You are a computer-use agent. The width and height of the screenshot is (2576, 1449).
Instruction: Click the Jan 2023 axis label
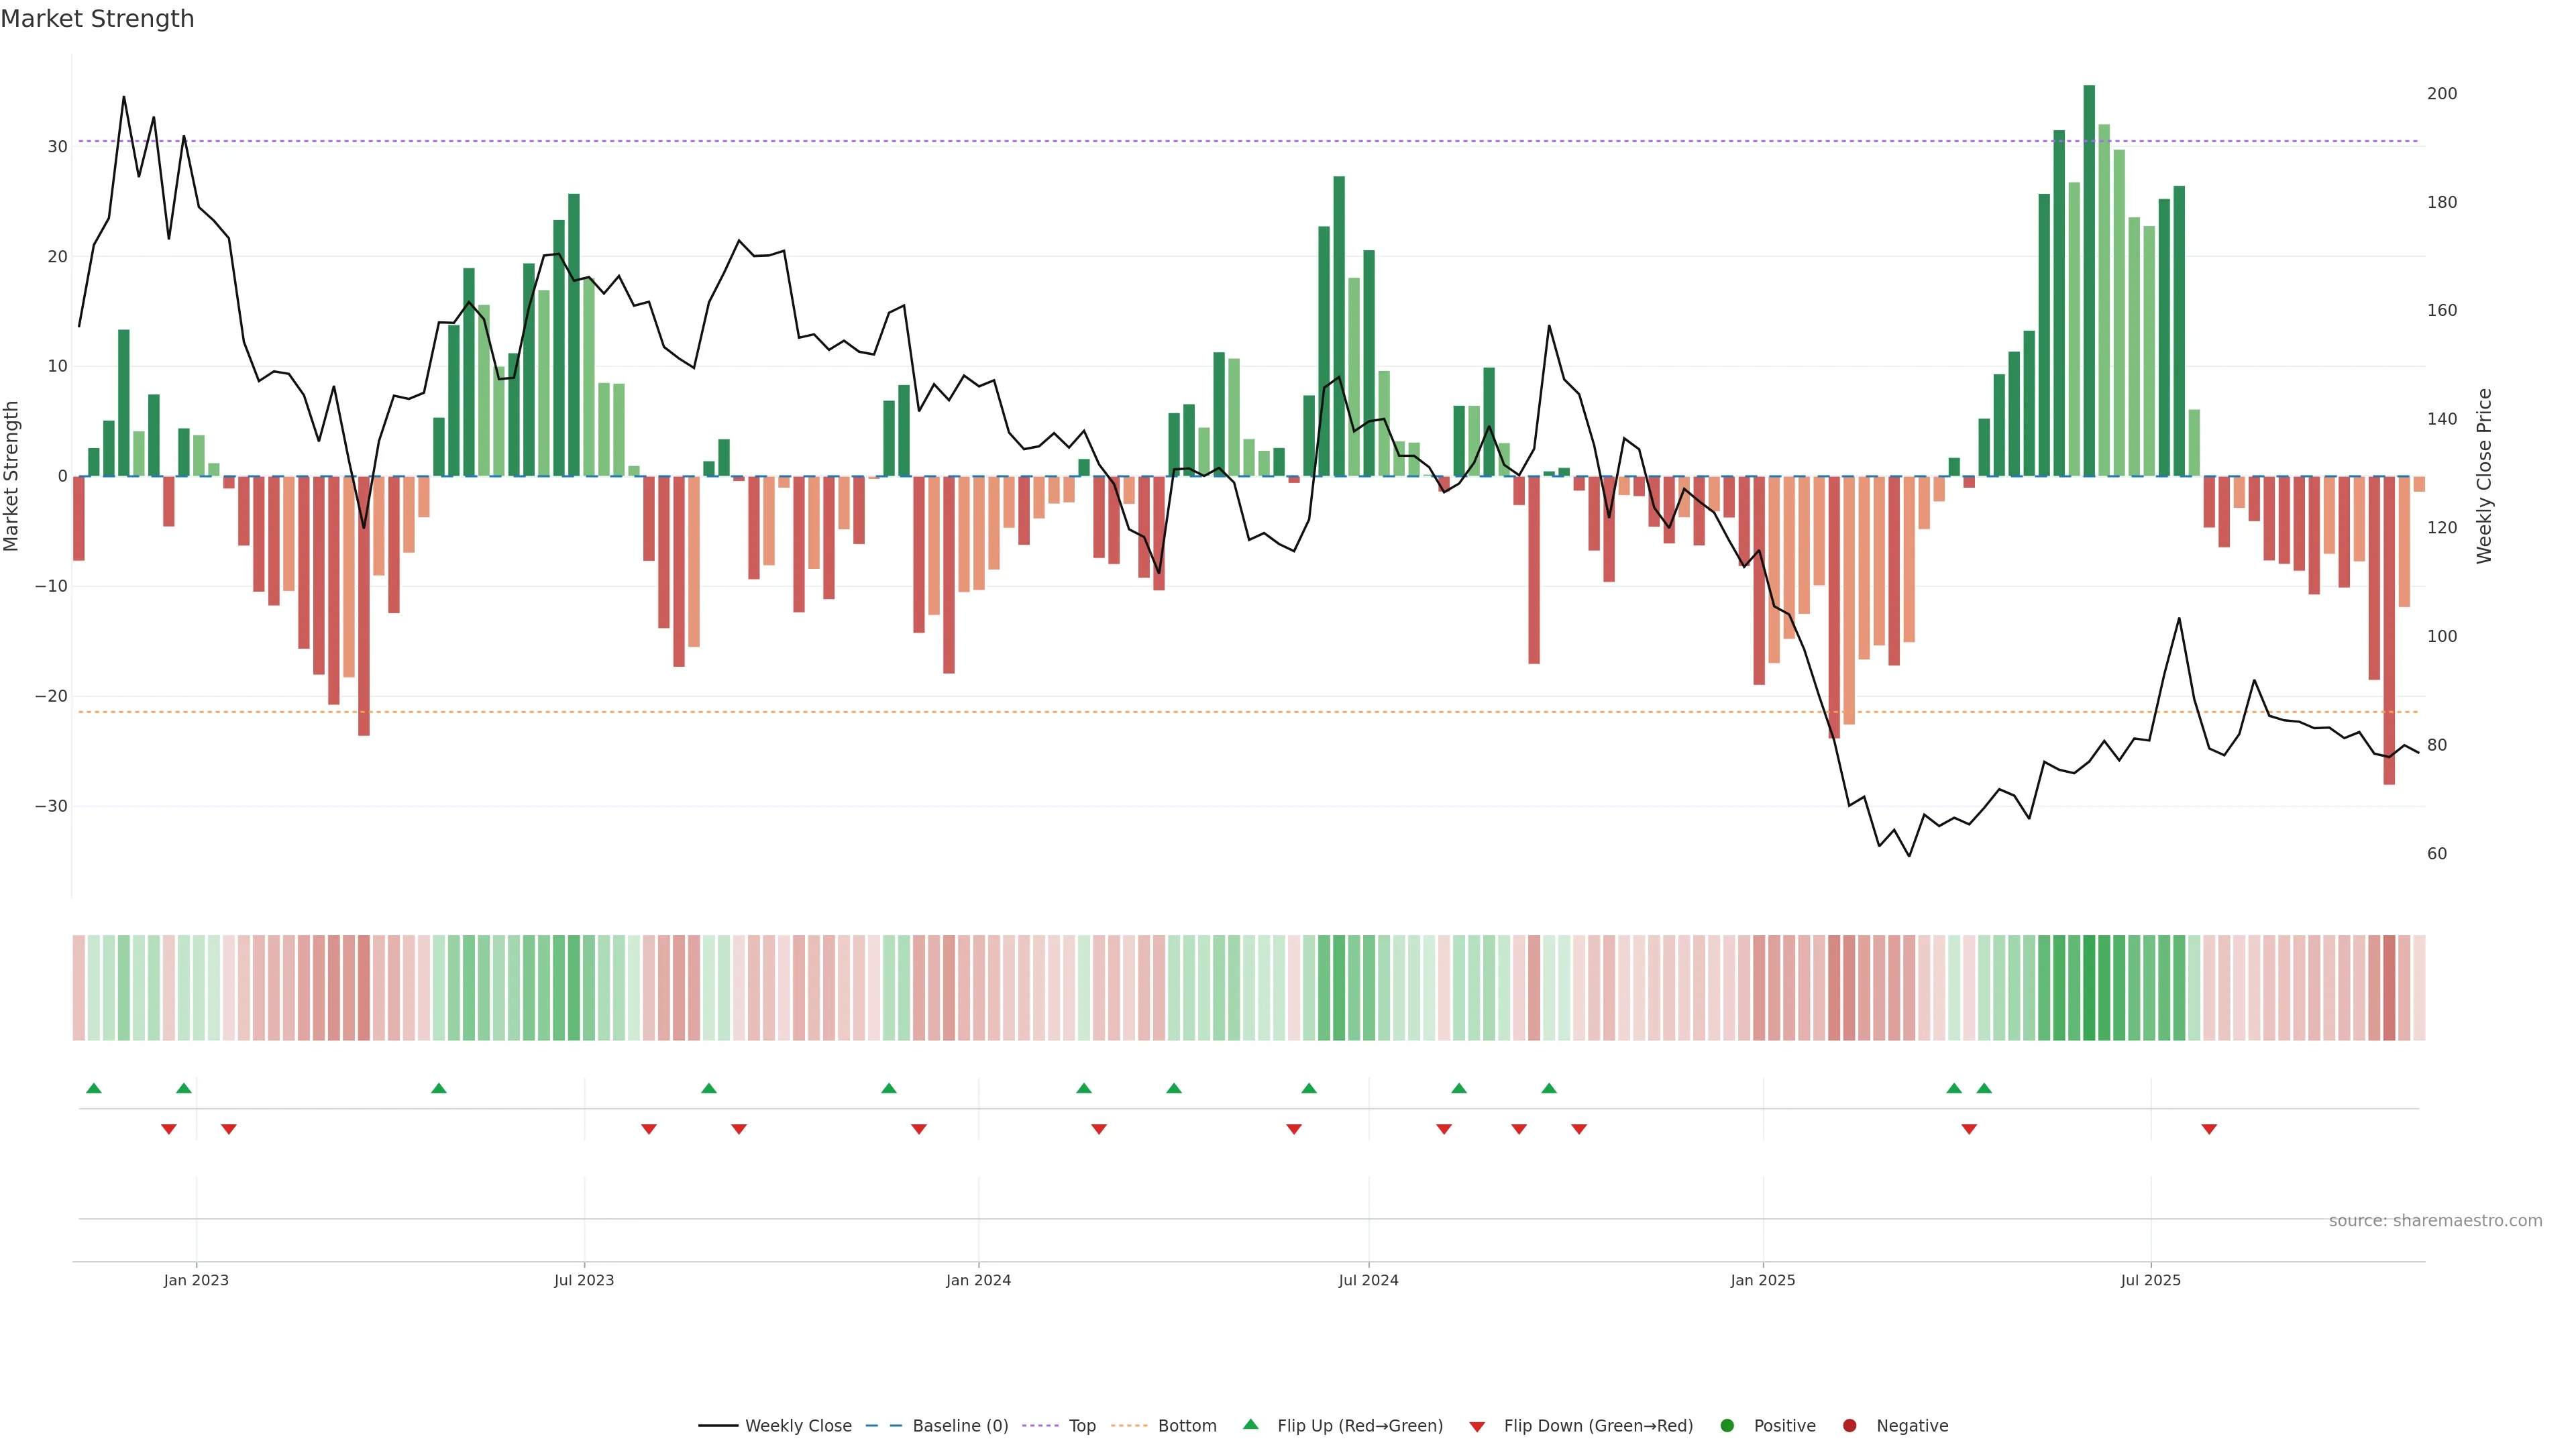tap(196, 1280)
